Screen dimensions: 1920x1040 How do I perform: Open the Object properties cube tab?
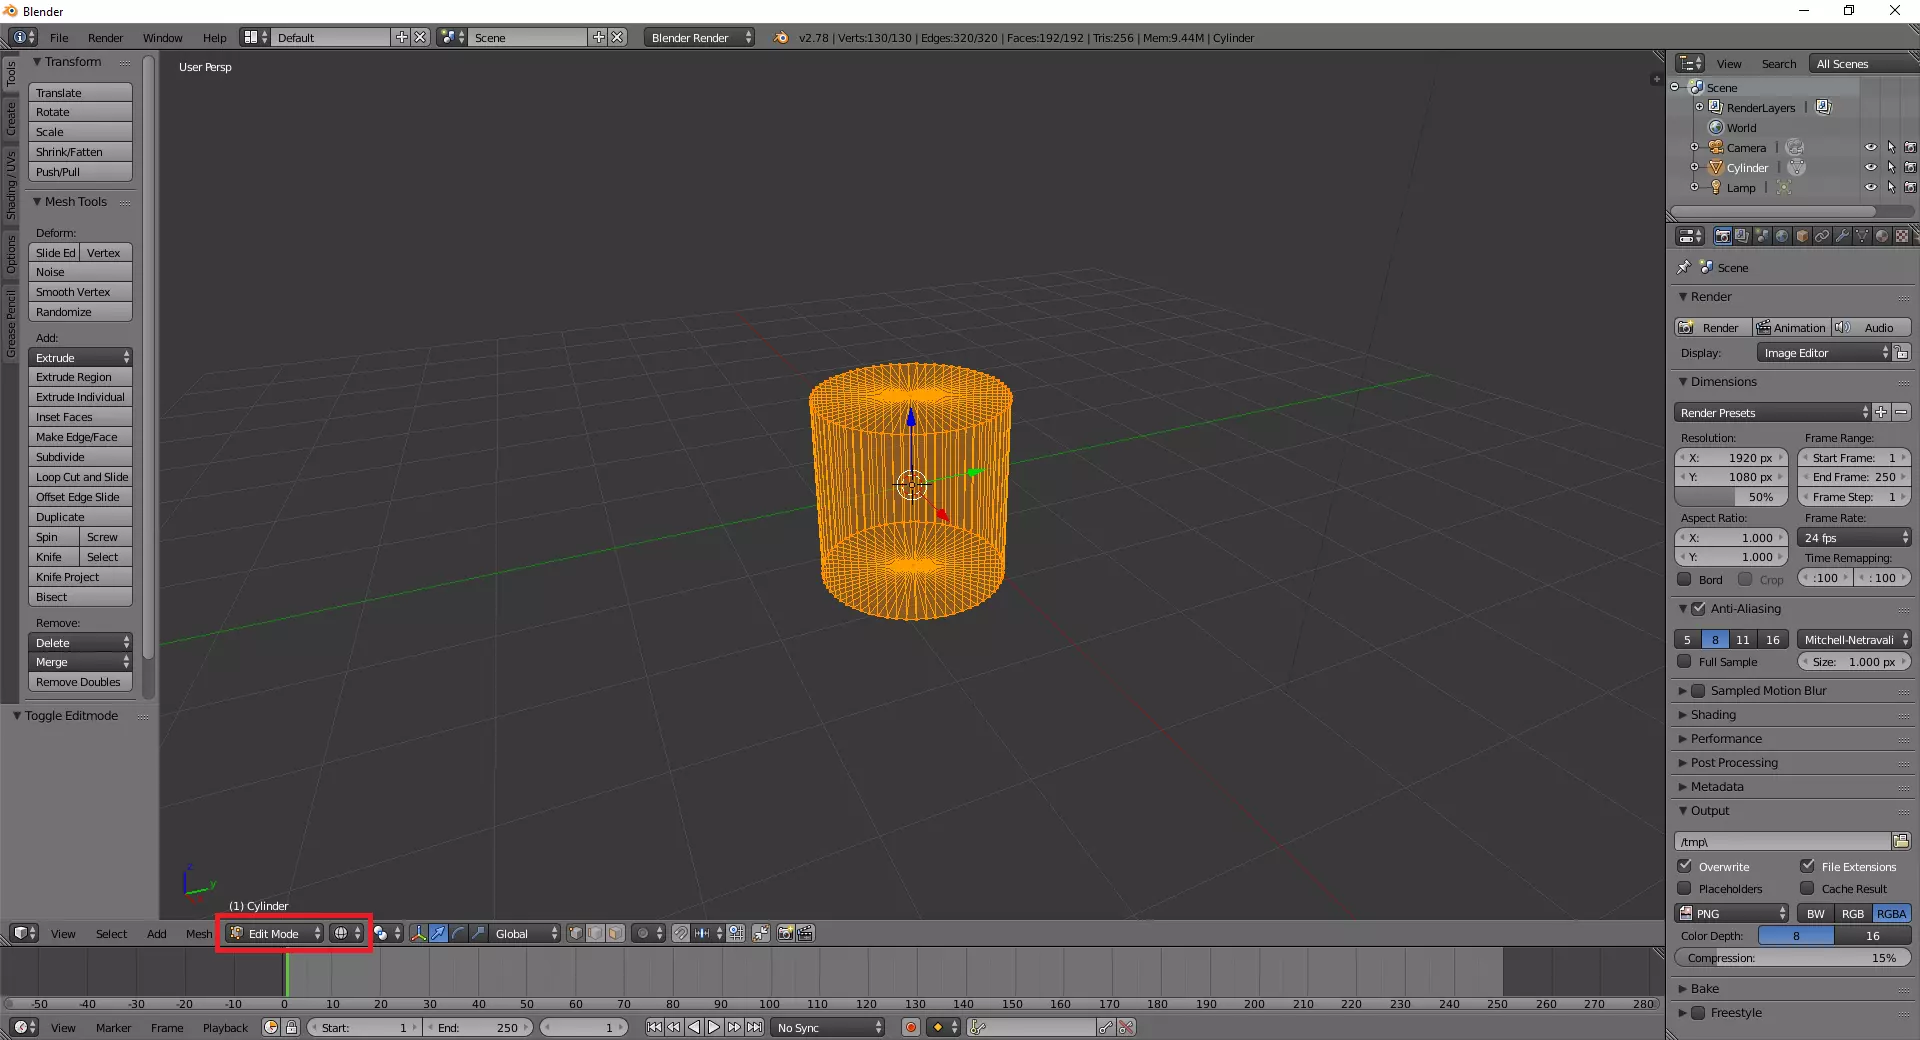click(1802, 236)
